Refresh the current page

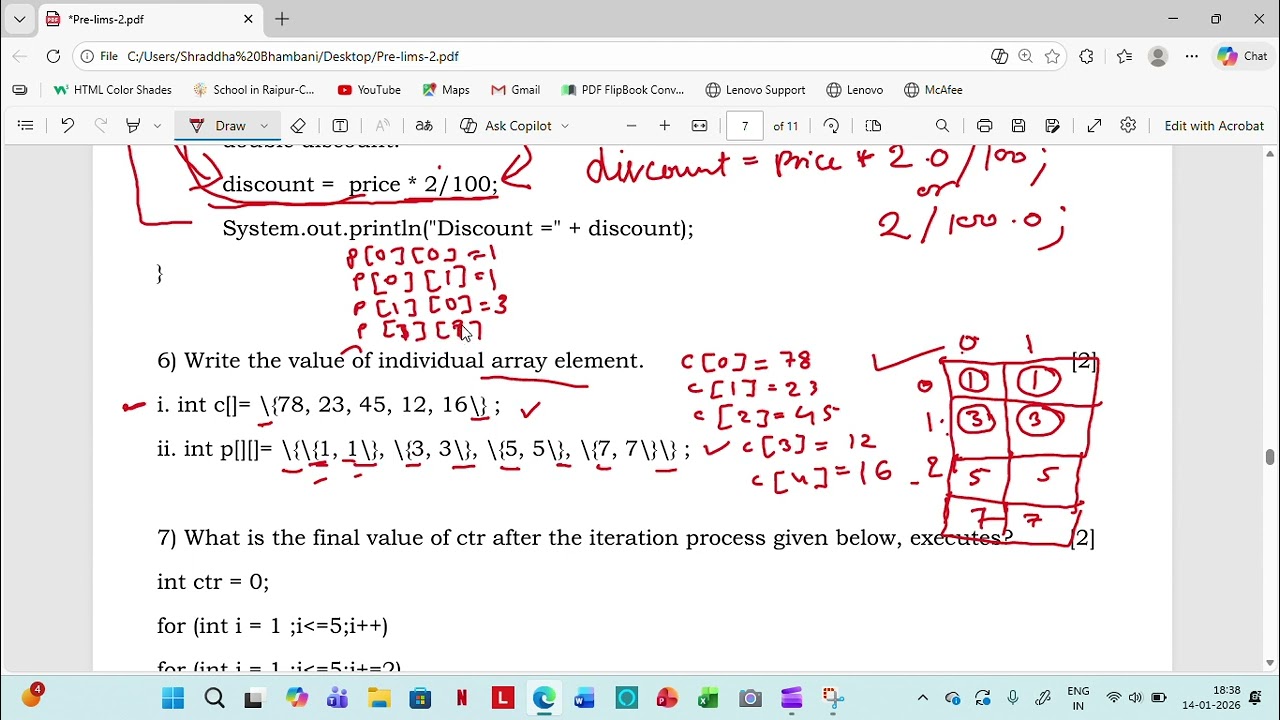coord(54,57)
